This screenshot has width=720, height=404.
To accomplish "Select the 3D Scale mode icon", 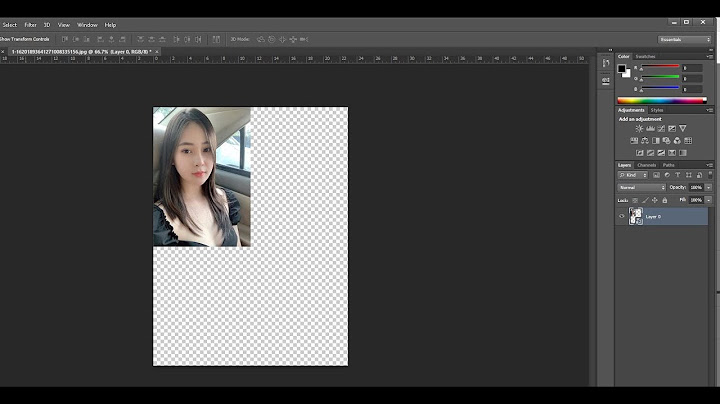I will [x=304, y=39].
